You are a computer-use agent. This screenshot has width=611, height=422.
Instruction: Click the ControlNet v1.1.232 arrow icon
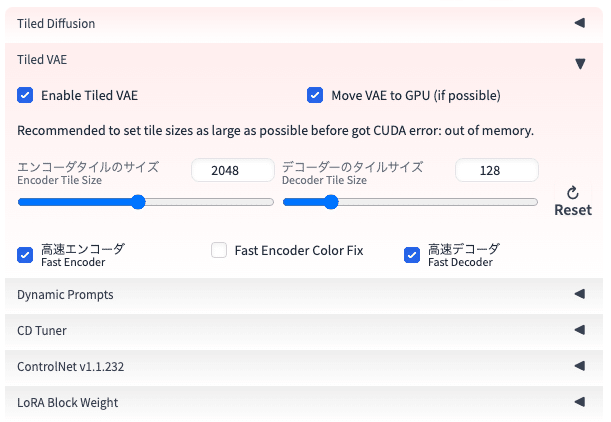[x=580, y=366]
